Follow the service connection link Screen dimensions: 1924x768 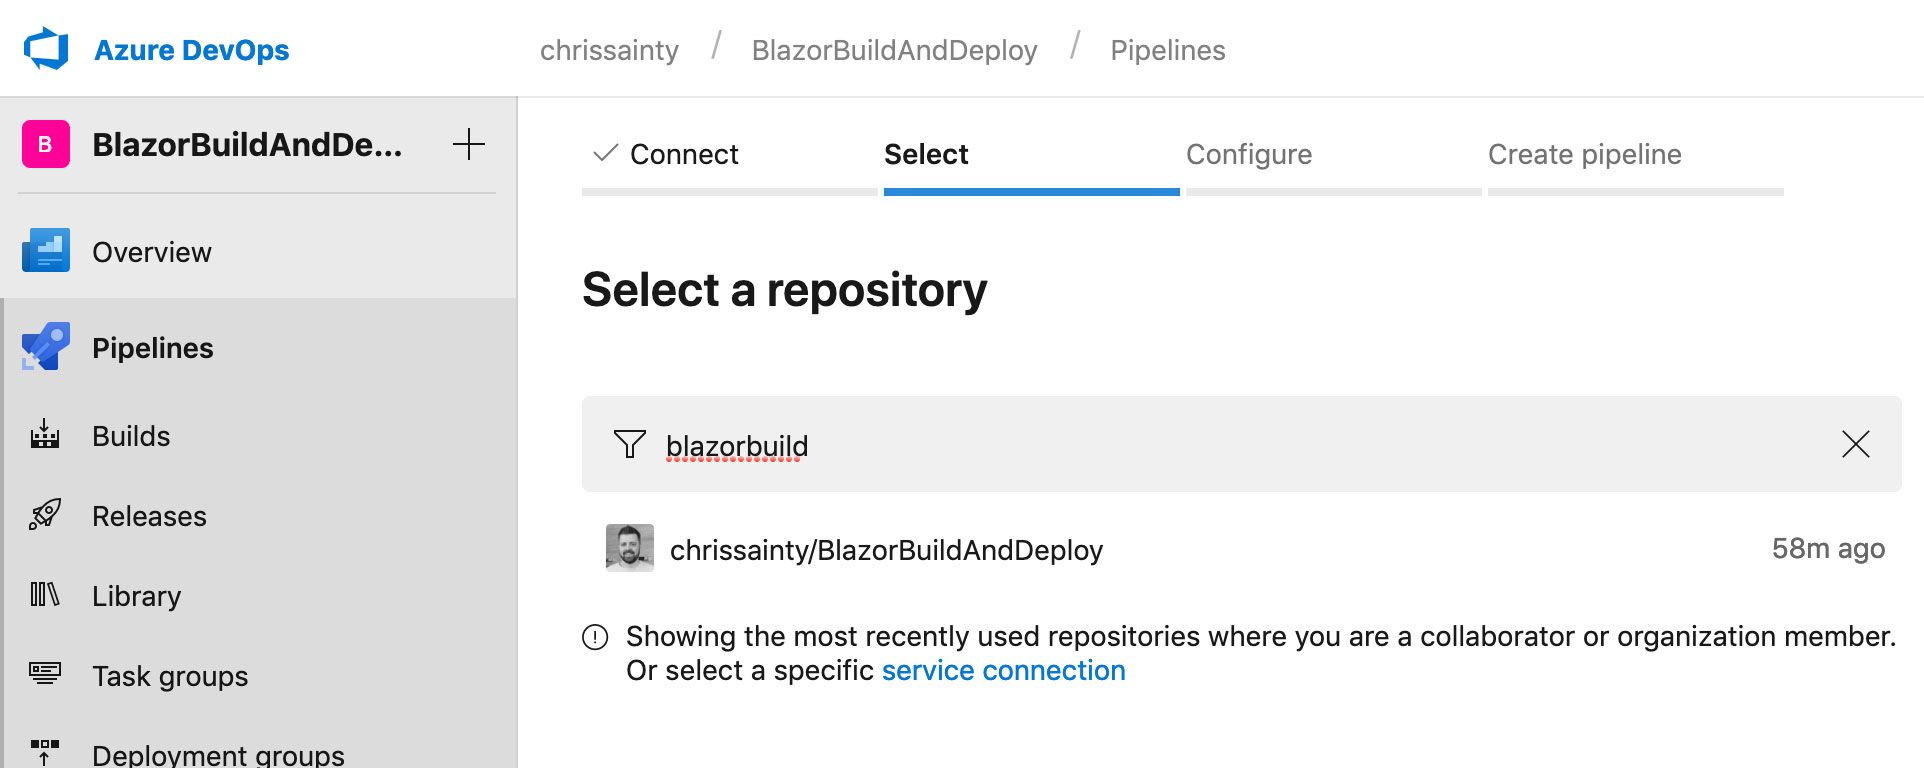(1003, 670)
